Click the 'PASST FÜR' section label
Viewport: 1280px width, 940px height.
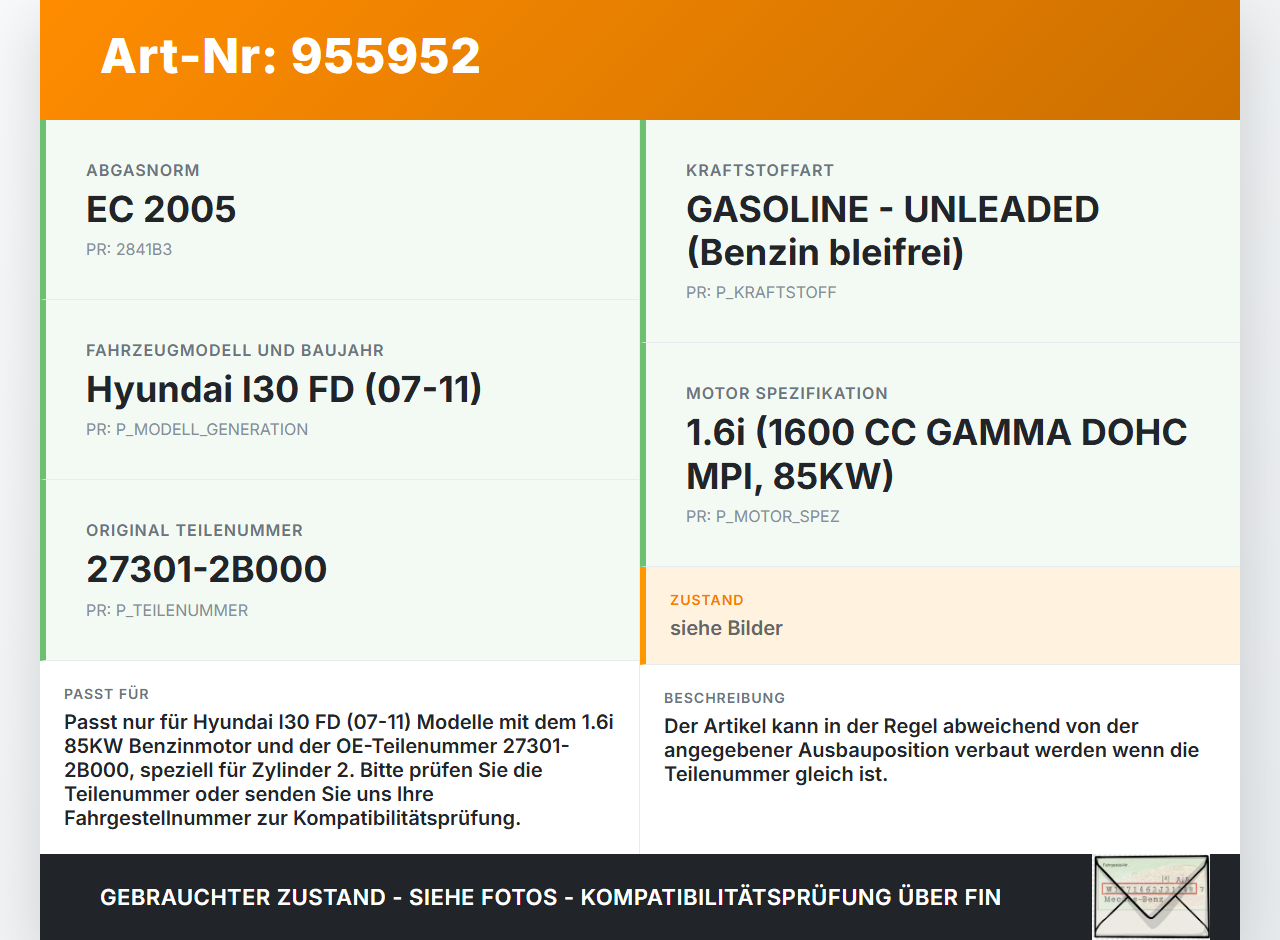point(107,694)
